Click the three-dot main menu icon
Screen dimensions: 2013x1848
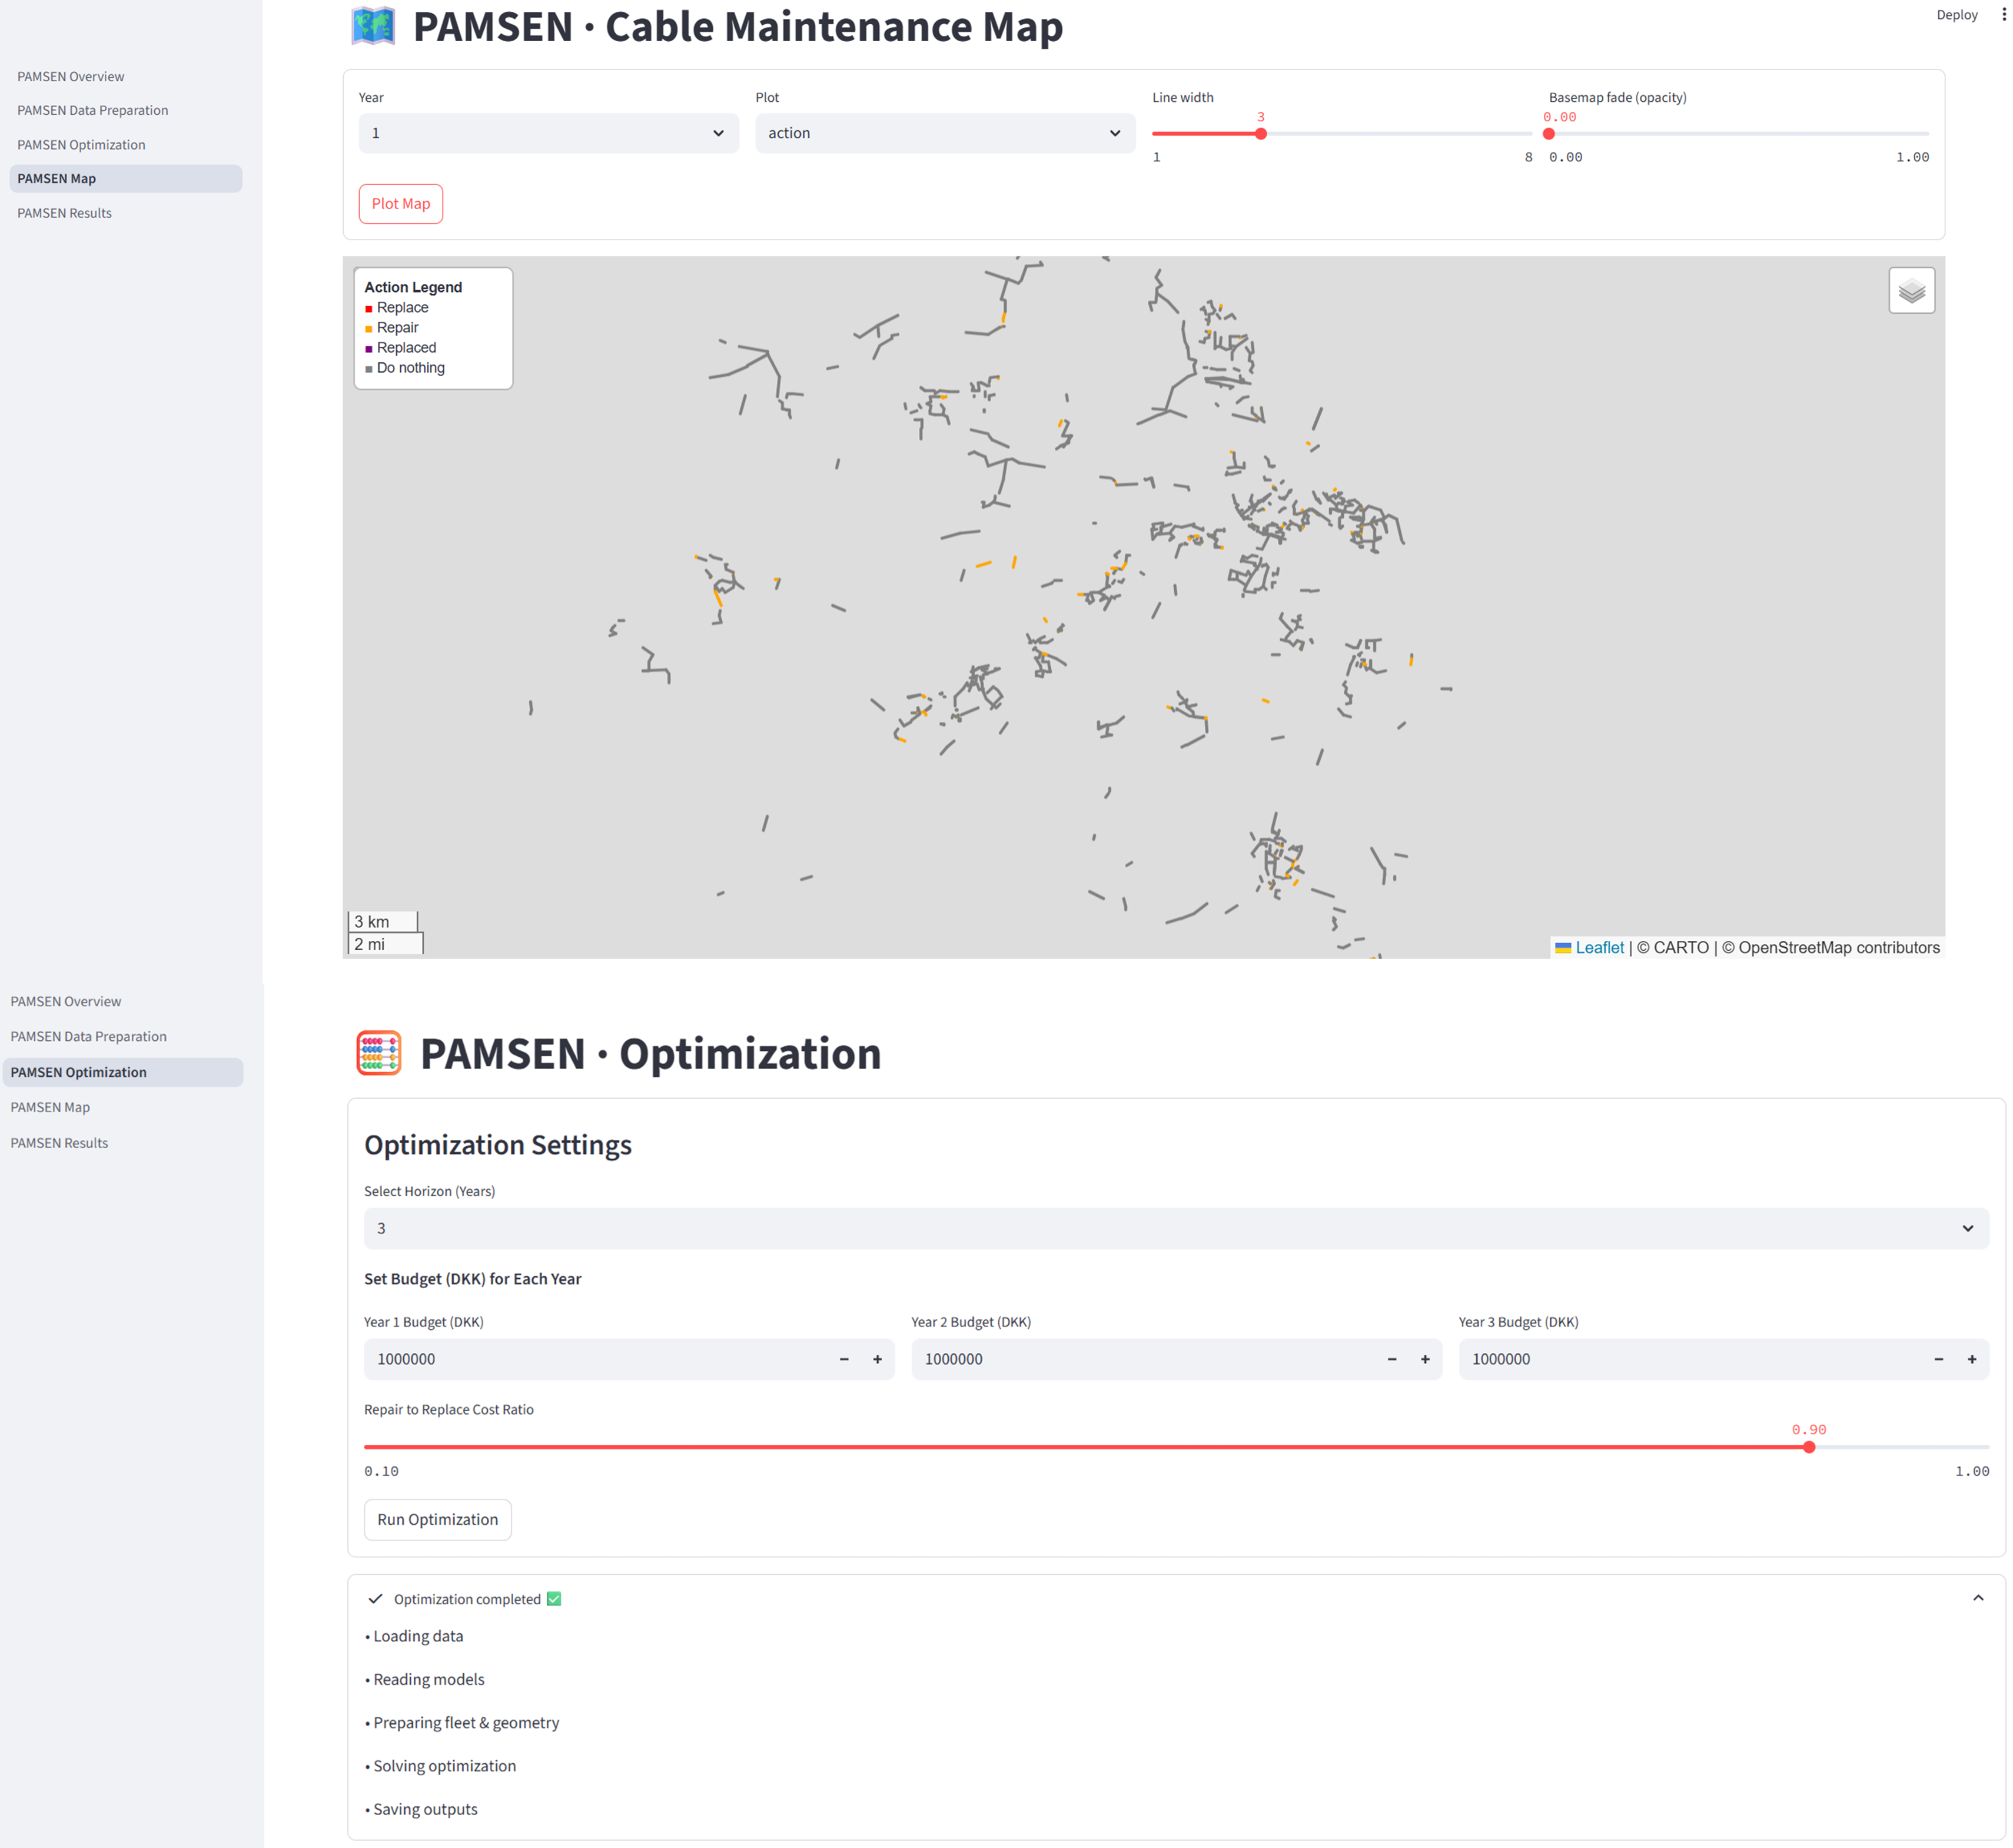pyautogui.click(x=2003, y=15)
